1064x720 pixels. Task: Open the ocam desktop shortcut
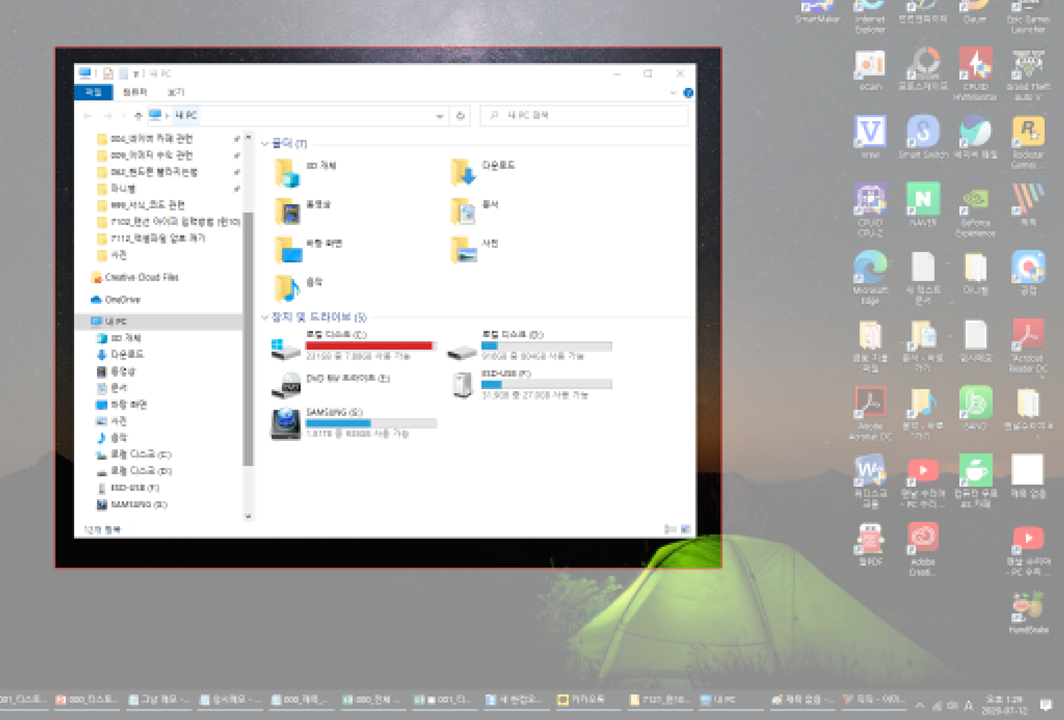(x=870, y=69)
